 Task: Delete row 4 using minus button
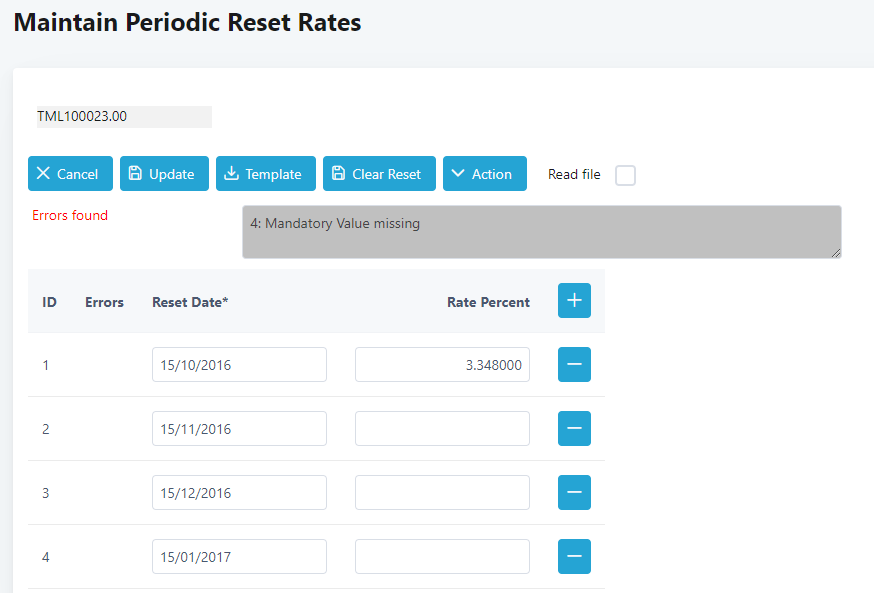coord(574,557)
